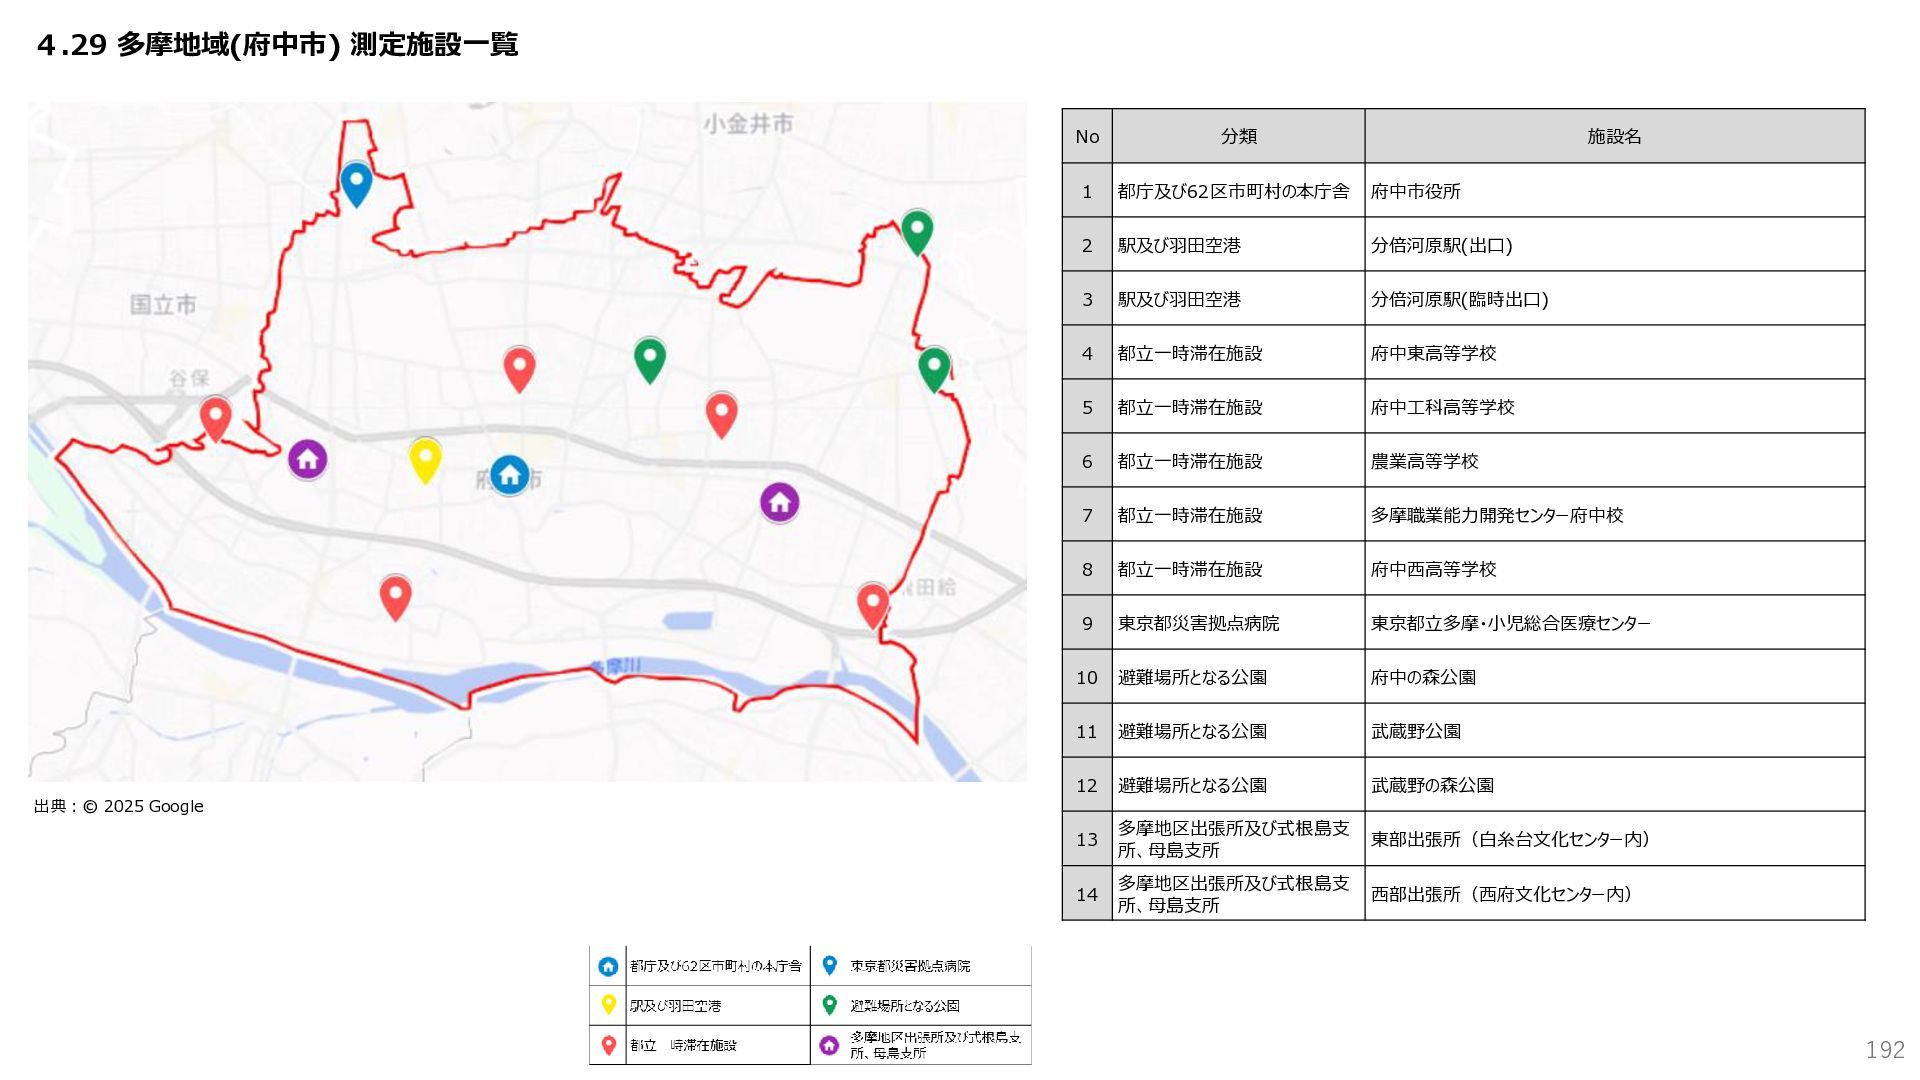Click the purple house marker left of the yellow pin

(307, 460)
